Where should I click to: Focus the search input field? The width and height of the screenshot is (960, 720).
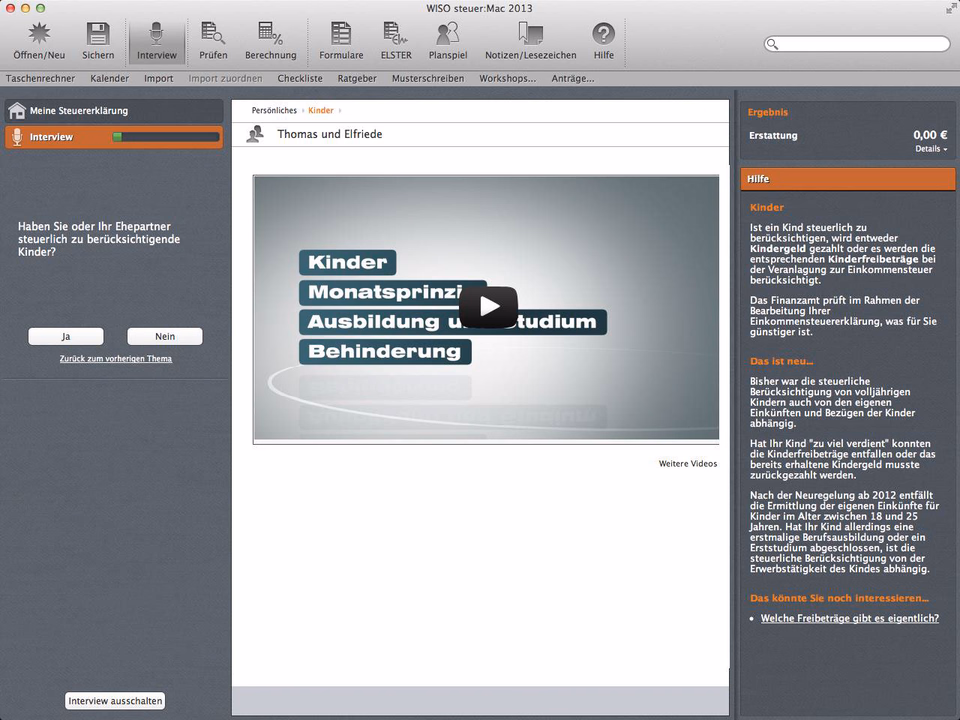[857, 44]
